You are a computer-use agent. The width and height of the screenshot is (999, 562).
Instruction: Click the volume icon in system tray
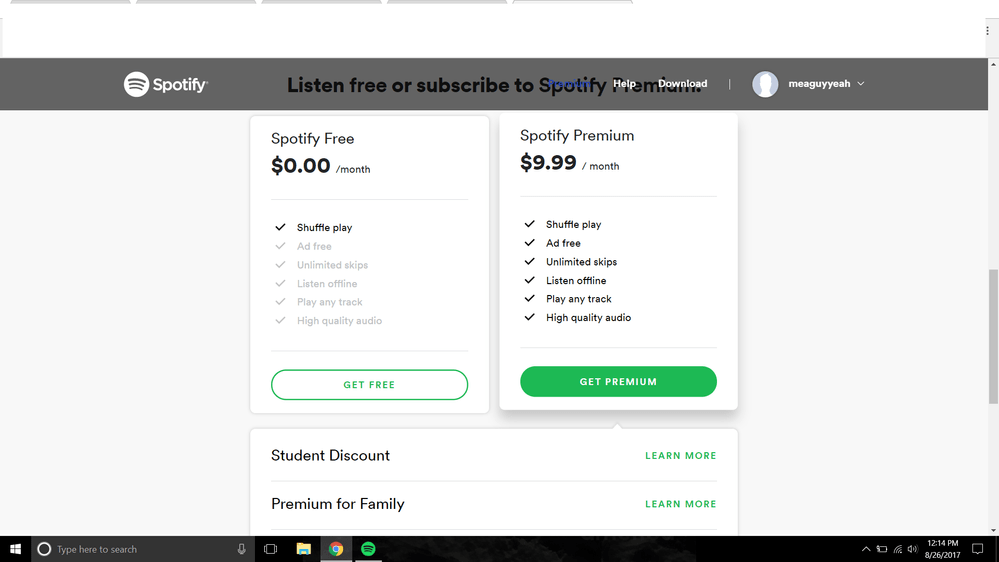tap(912, 549)
